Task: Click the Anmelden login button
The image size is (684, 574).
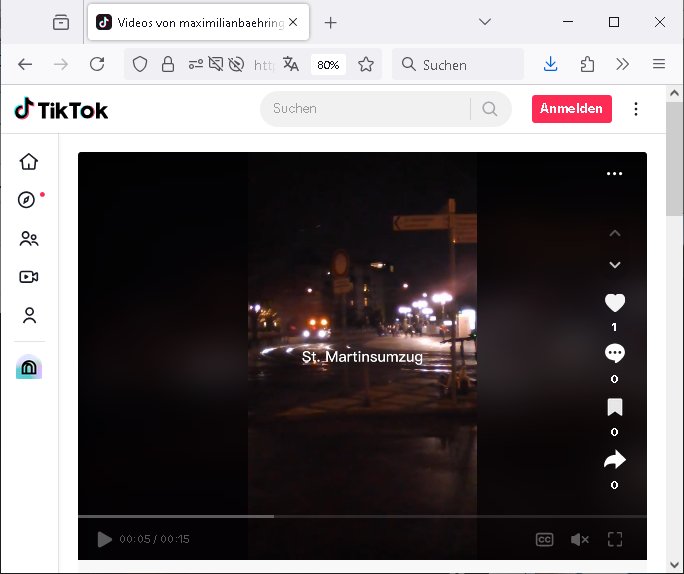Action: coord(571,109)
